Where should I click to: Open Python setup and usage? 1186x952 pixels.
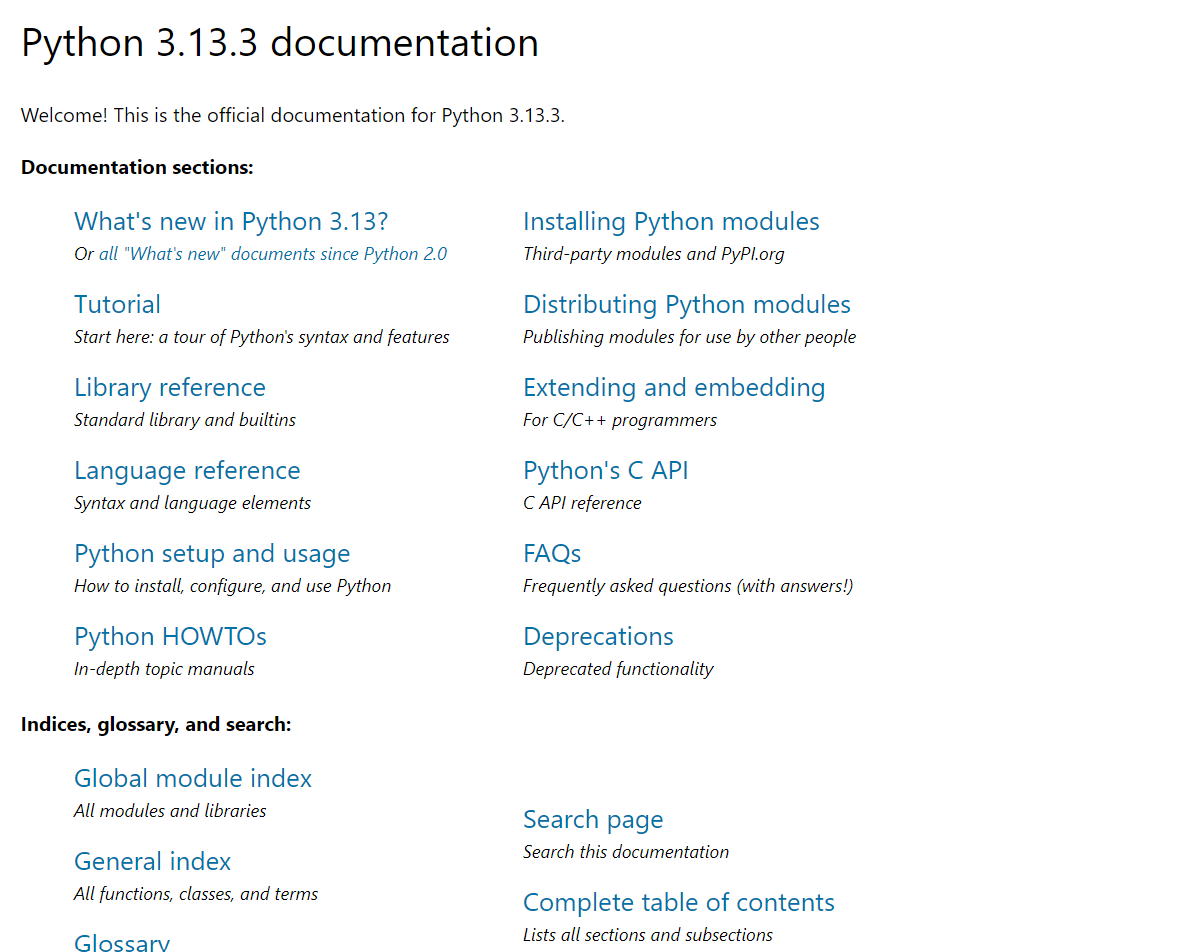[212, 554]
